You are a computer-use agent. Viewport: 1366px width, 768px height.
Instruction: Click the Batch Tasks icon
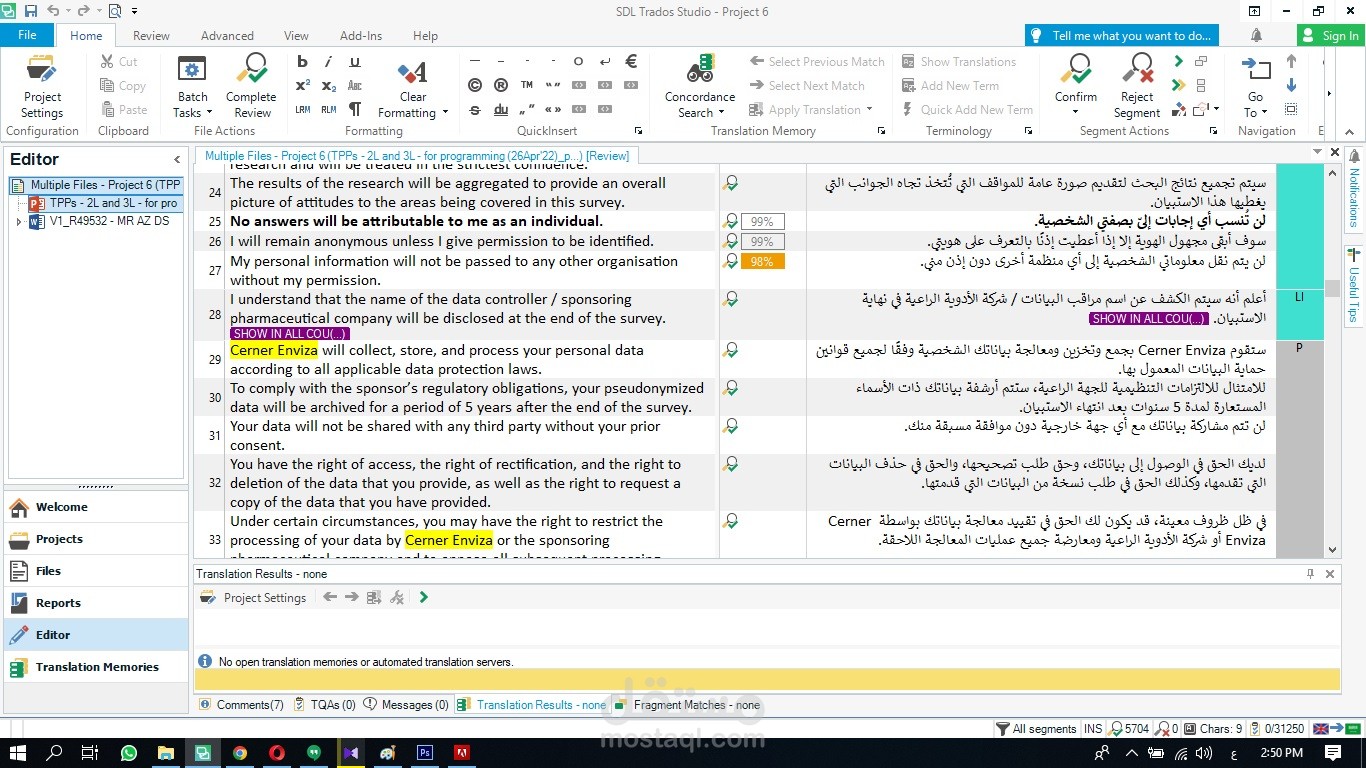click(191, 70)
